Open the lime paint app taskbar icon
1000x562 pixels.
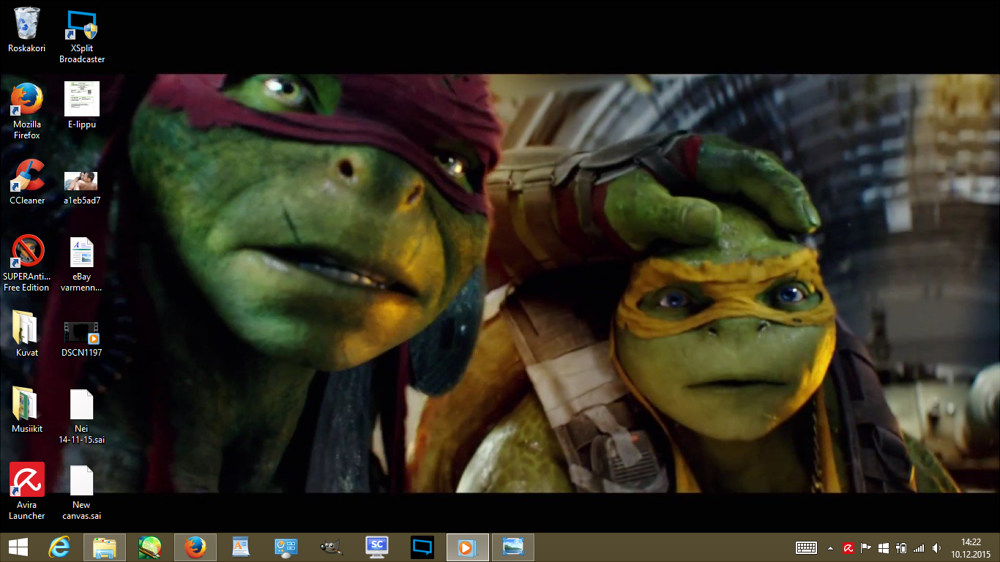click(150, 547)
